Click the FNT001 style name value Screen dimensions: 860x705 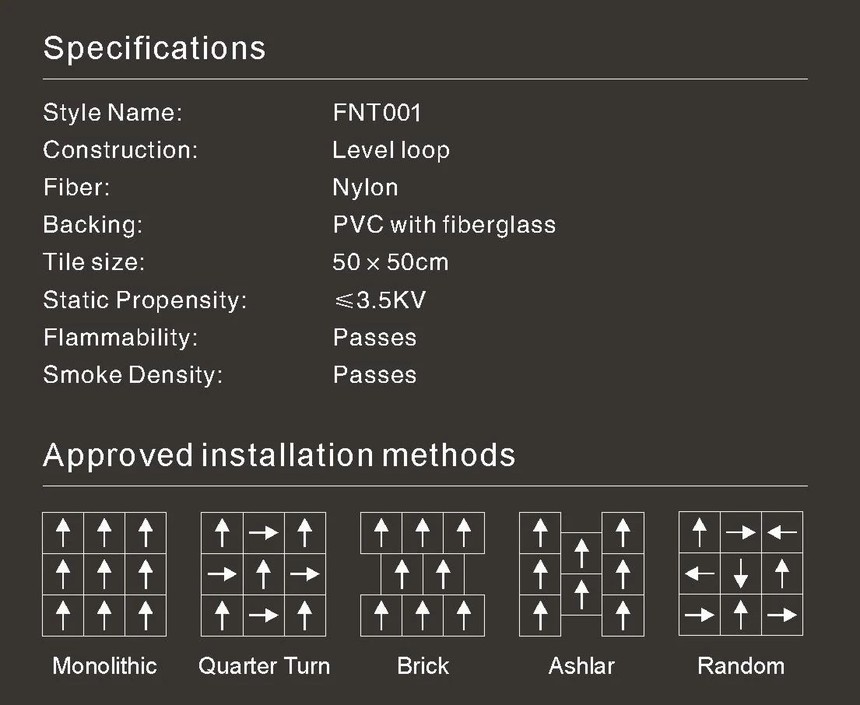coord(377,113)
